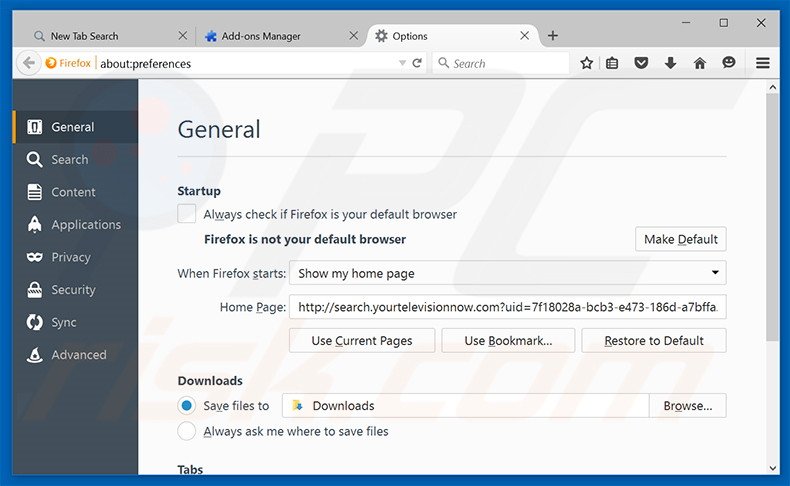Open URL bar history dropdown arrow
The image size is (790, 486).
402,63
